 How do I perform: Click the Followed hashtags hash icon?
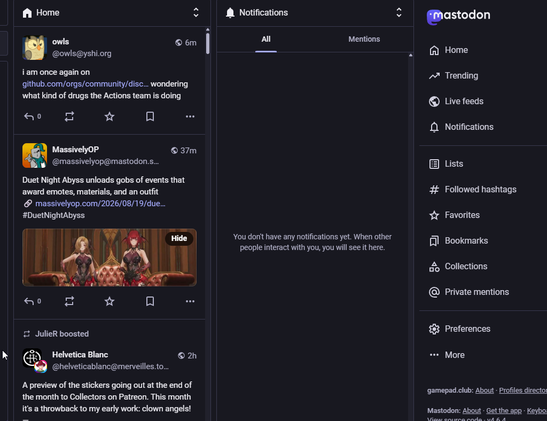pos(434,189)
